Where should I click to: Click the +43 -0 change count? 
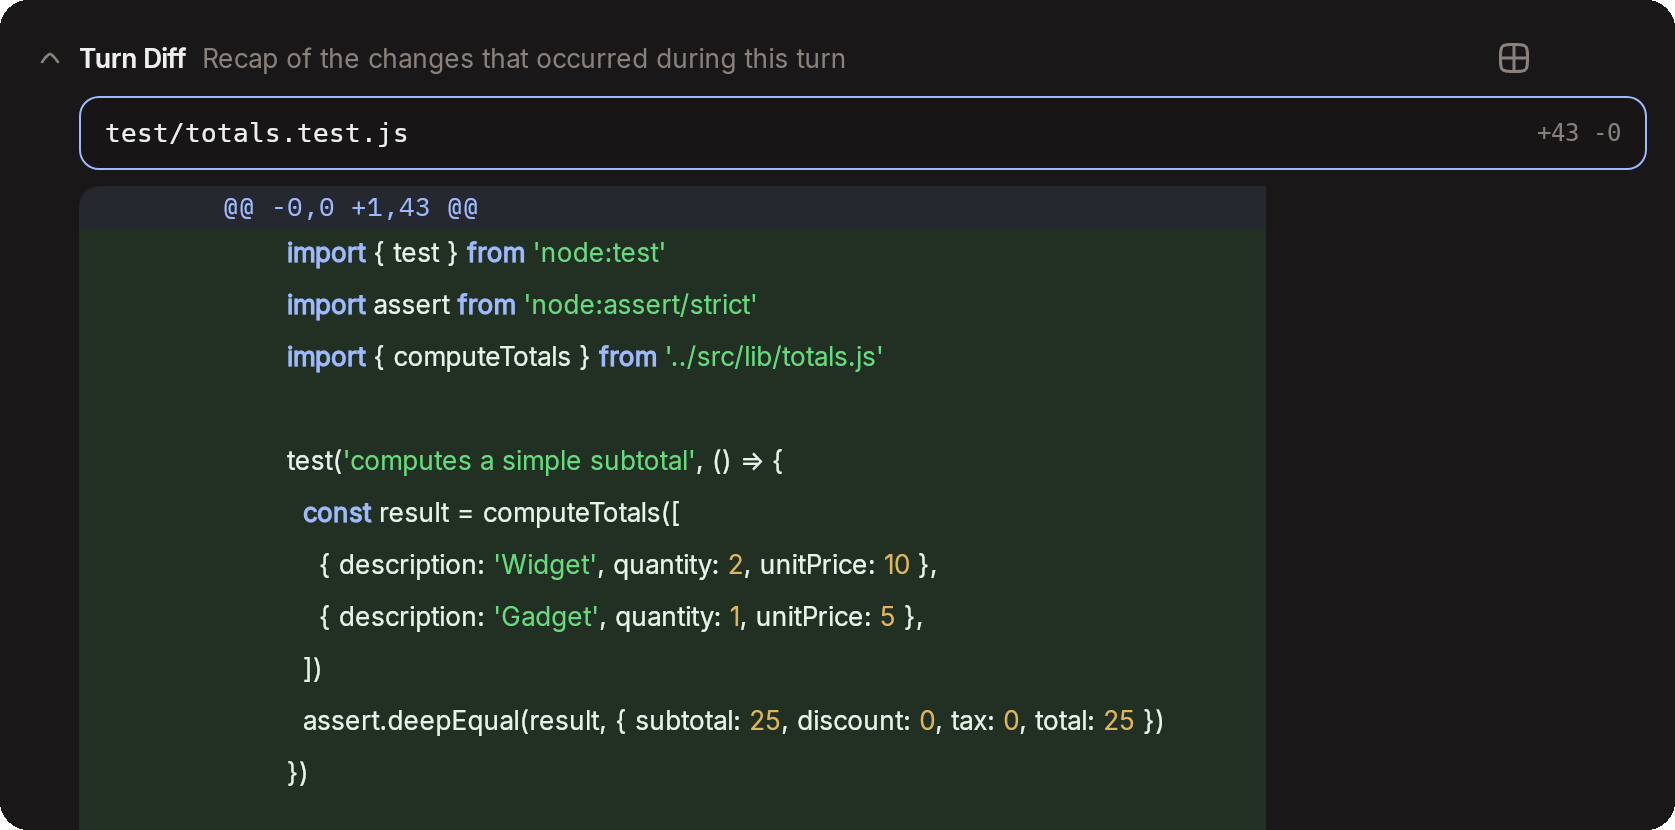pos(1578,133)
